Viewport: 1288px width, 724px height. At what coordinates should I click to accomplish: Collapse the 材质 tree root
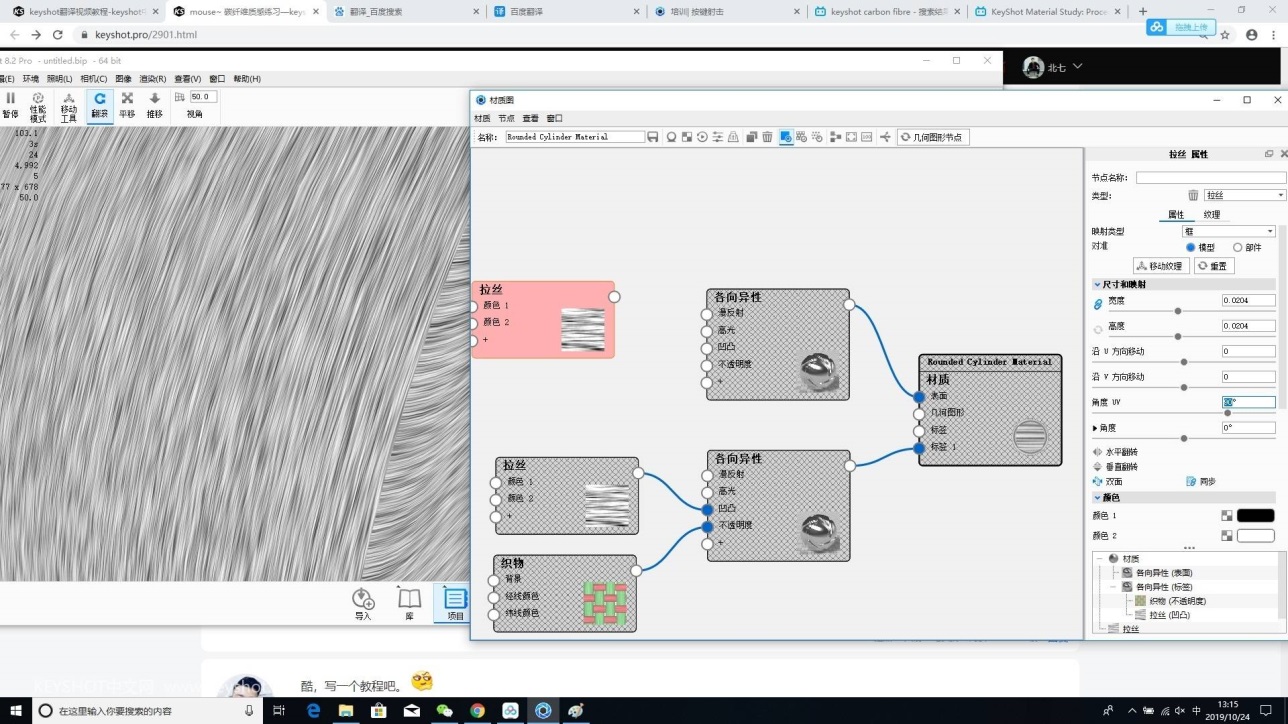[x=1098, y=559]
